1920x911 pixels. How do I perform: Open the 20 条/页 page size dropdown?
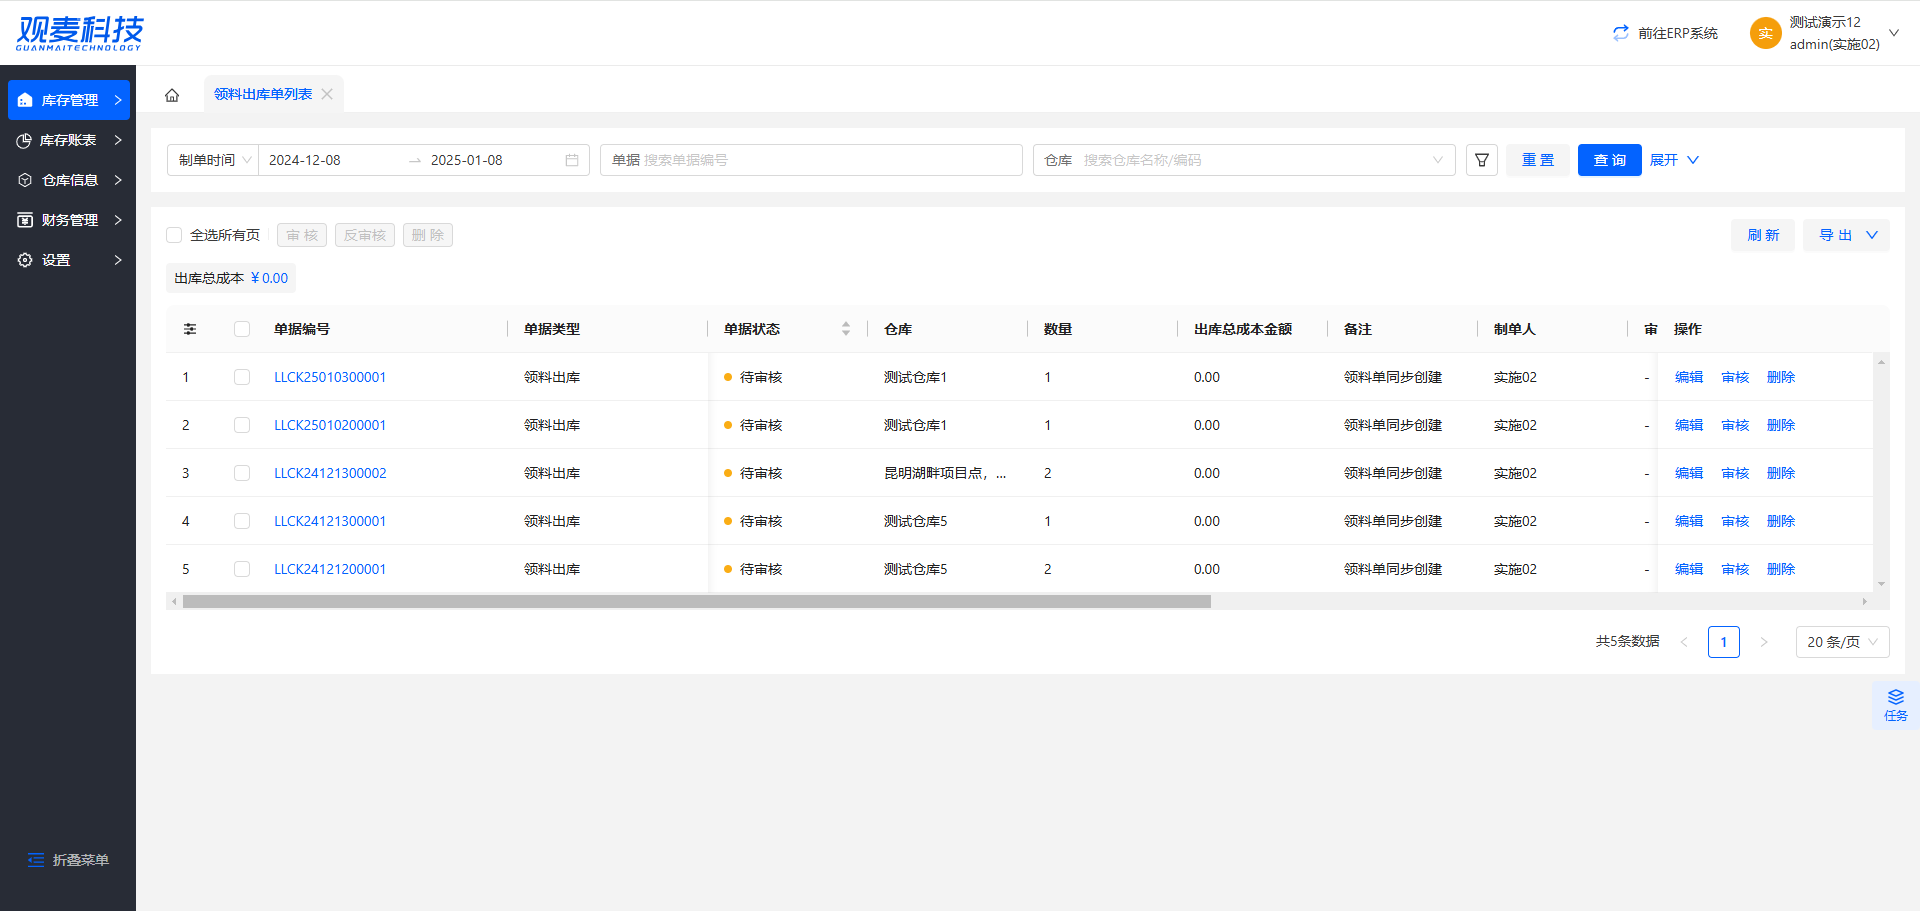tap(1842, 642)
